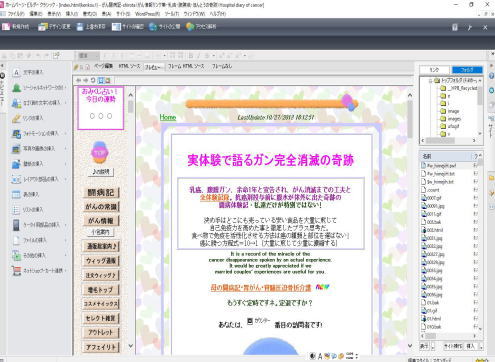Select the image folder in tree
495x362 pixels.
[x=450, y=111]
